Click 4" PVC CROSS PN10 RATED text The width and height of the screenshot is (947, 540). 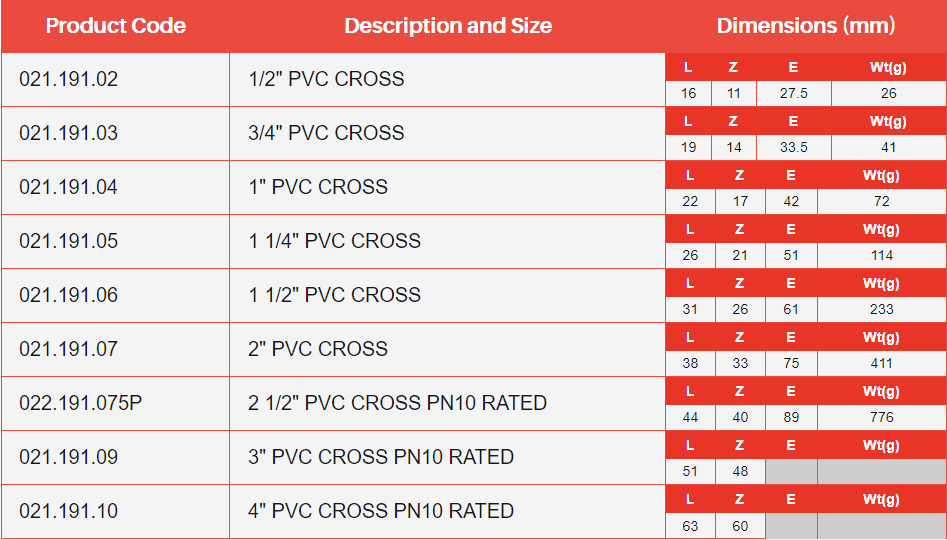381,511
